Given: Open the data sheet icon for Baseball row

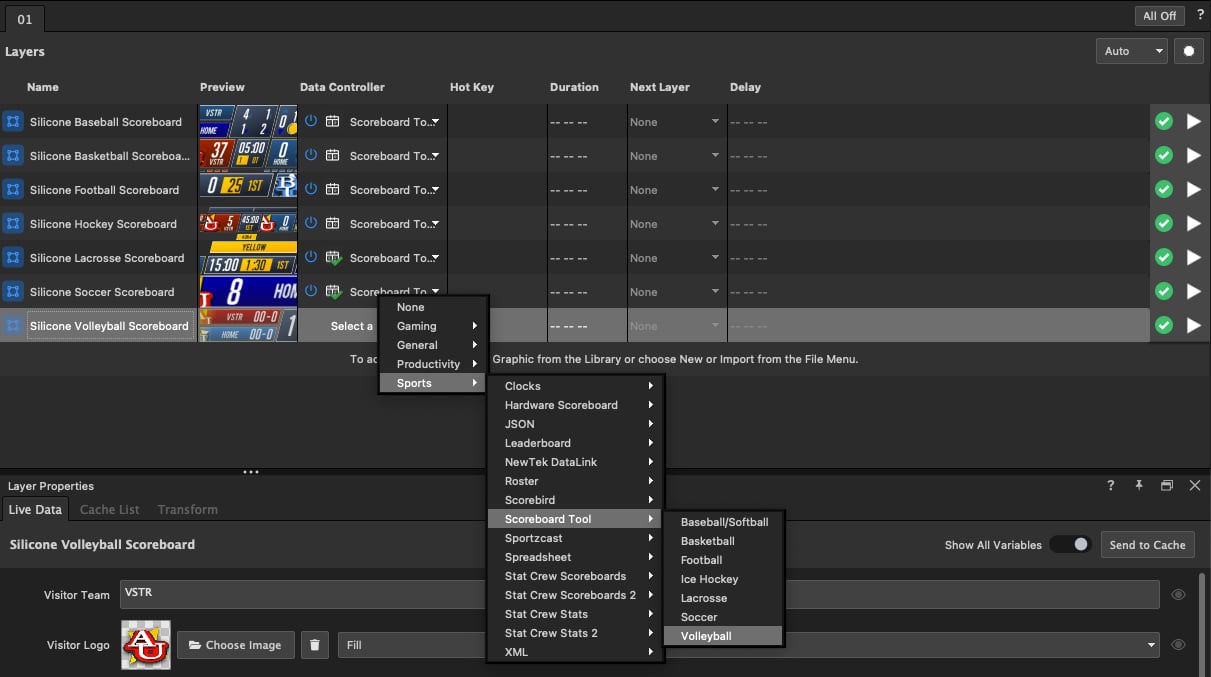Looking at the screenshot, I should coord(332,122).
